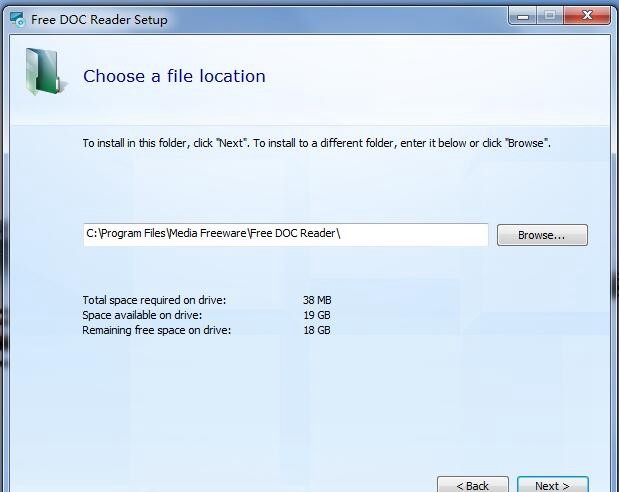Click the "Remaining free space on drive:" label
This screenshot has width=619, height=492.
pyautogui.click(x=157, y=330)
